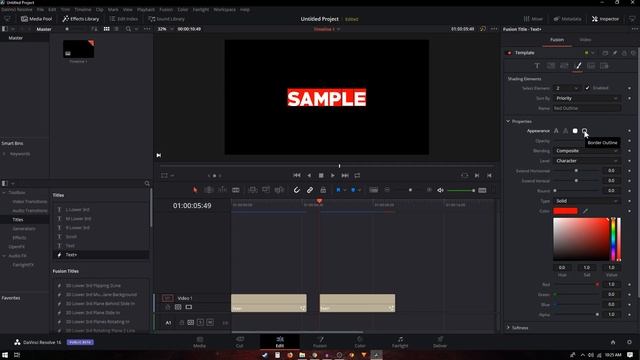Toggle timeline Snapping magnet icon
640x360 pixels.
pos(297,190)
